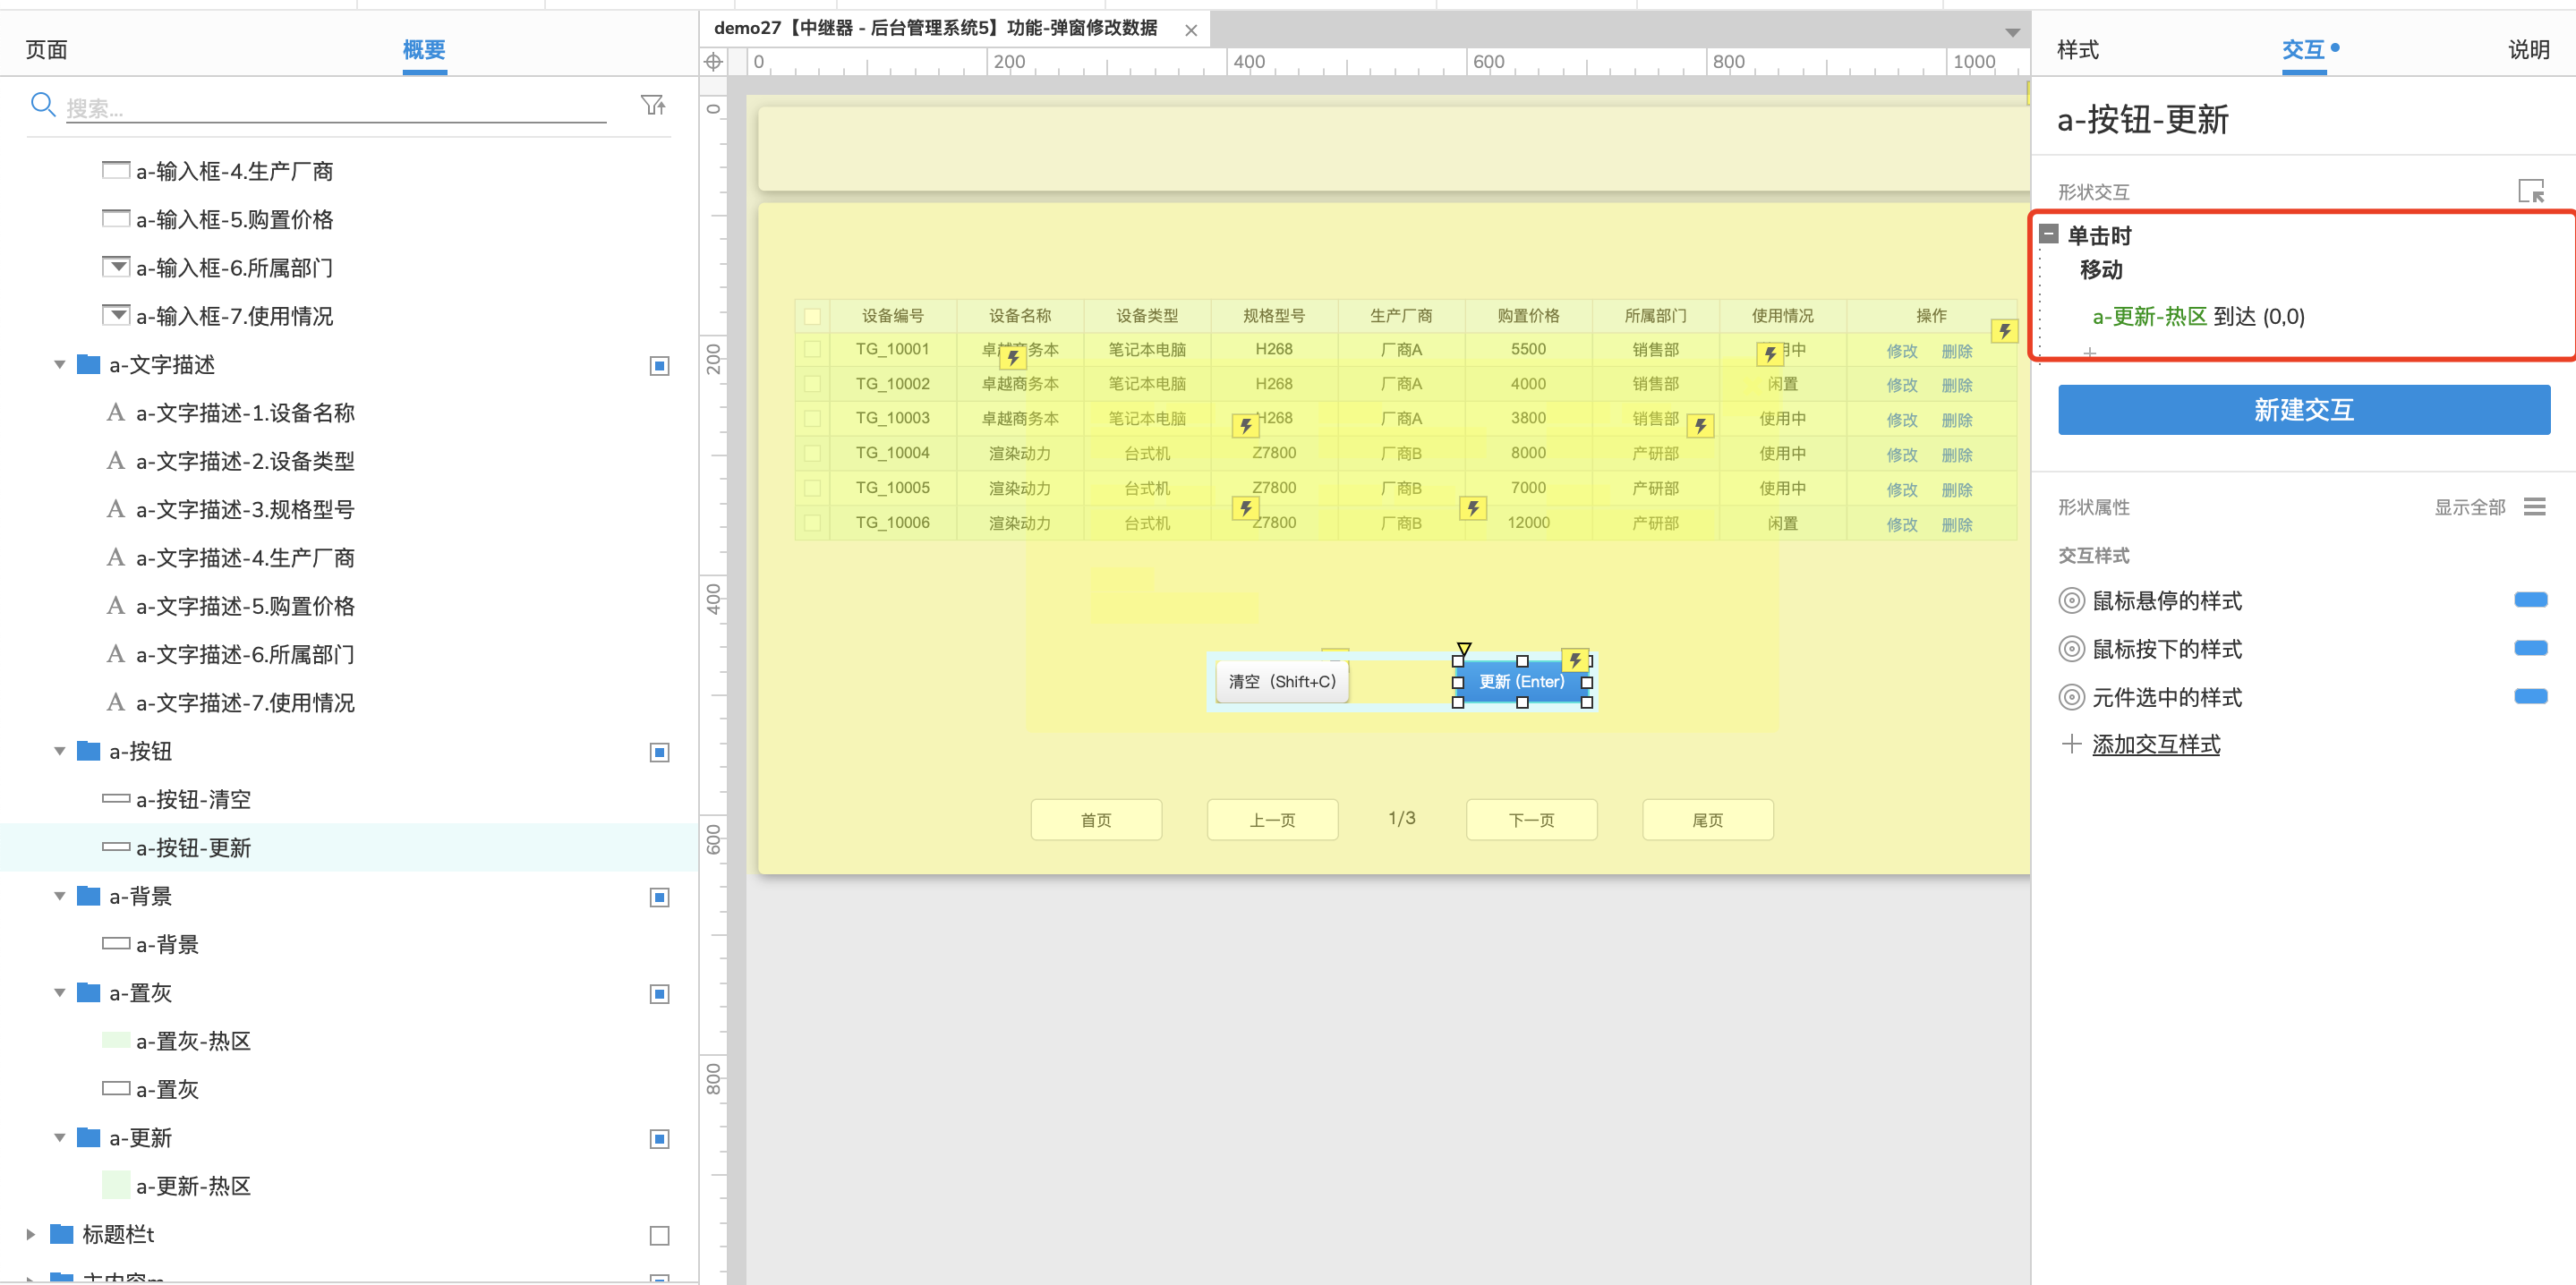Image resolution: width=2576 pixels, height=1285 pixels.
Task: Expand the 标题栏t folder
Action: (31, 1235)
